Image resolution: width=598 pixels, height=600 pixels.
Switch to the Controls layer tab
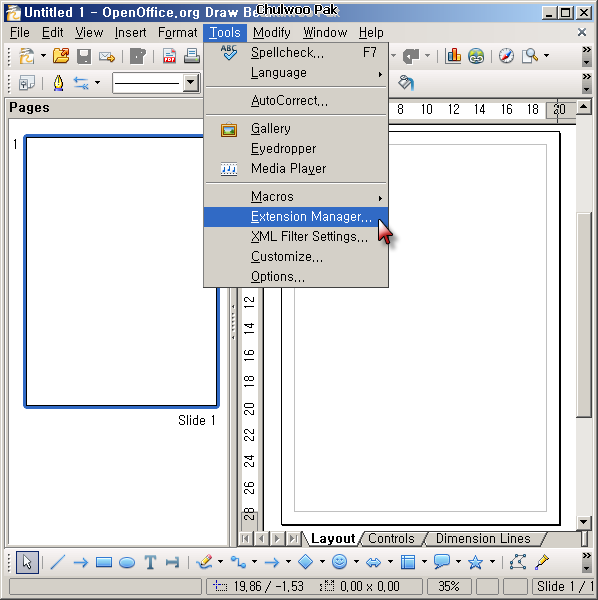point(391,538)
